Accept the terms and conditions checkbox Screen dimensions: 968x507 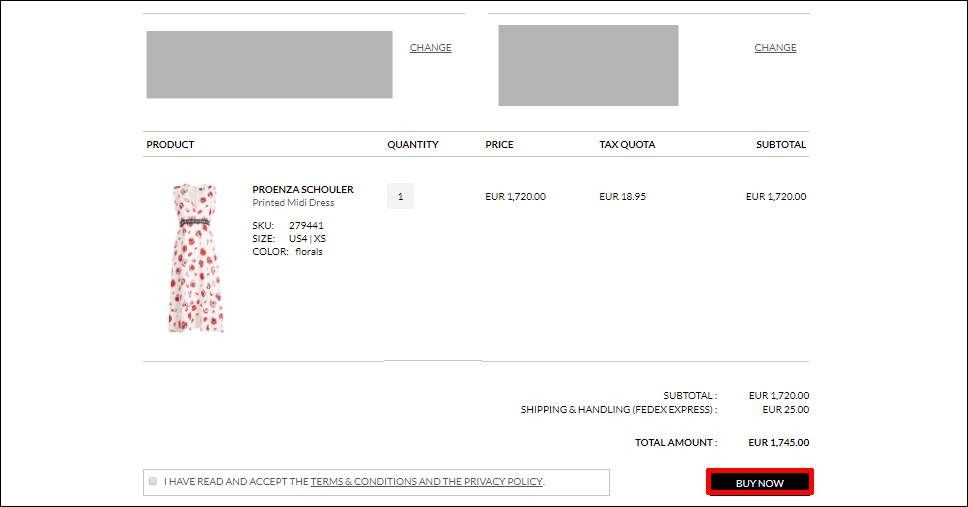click(152, 481)
